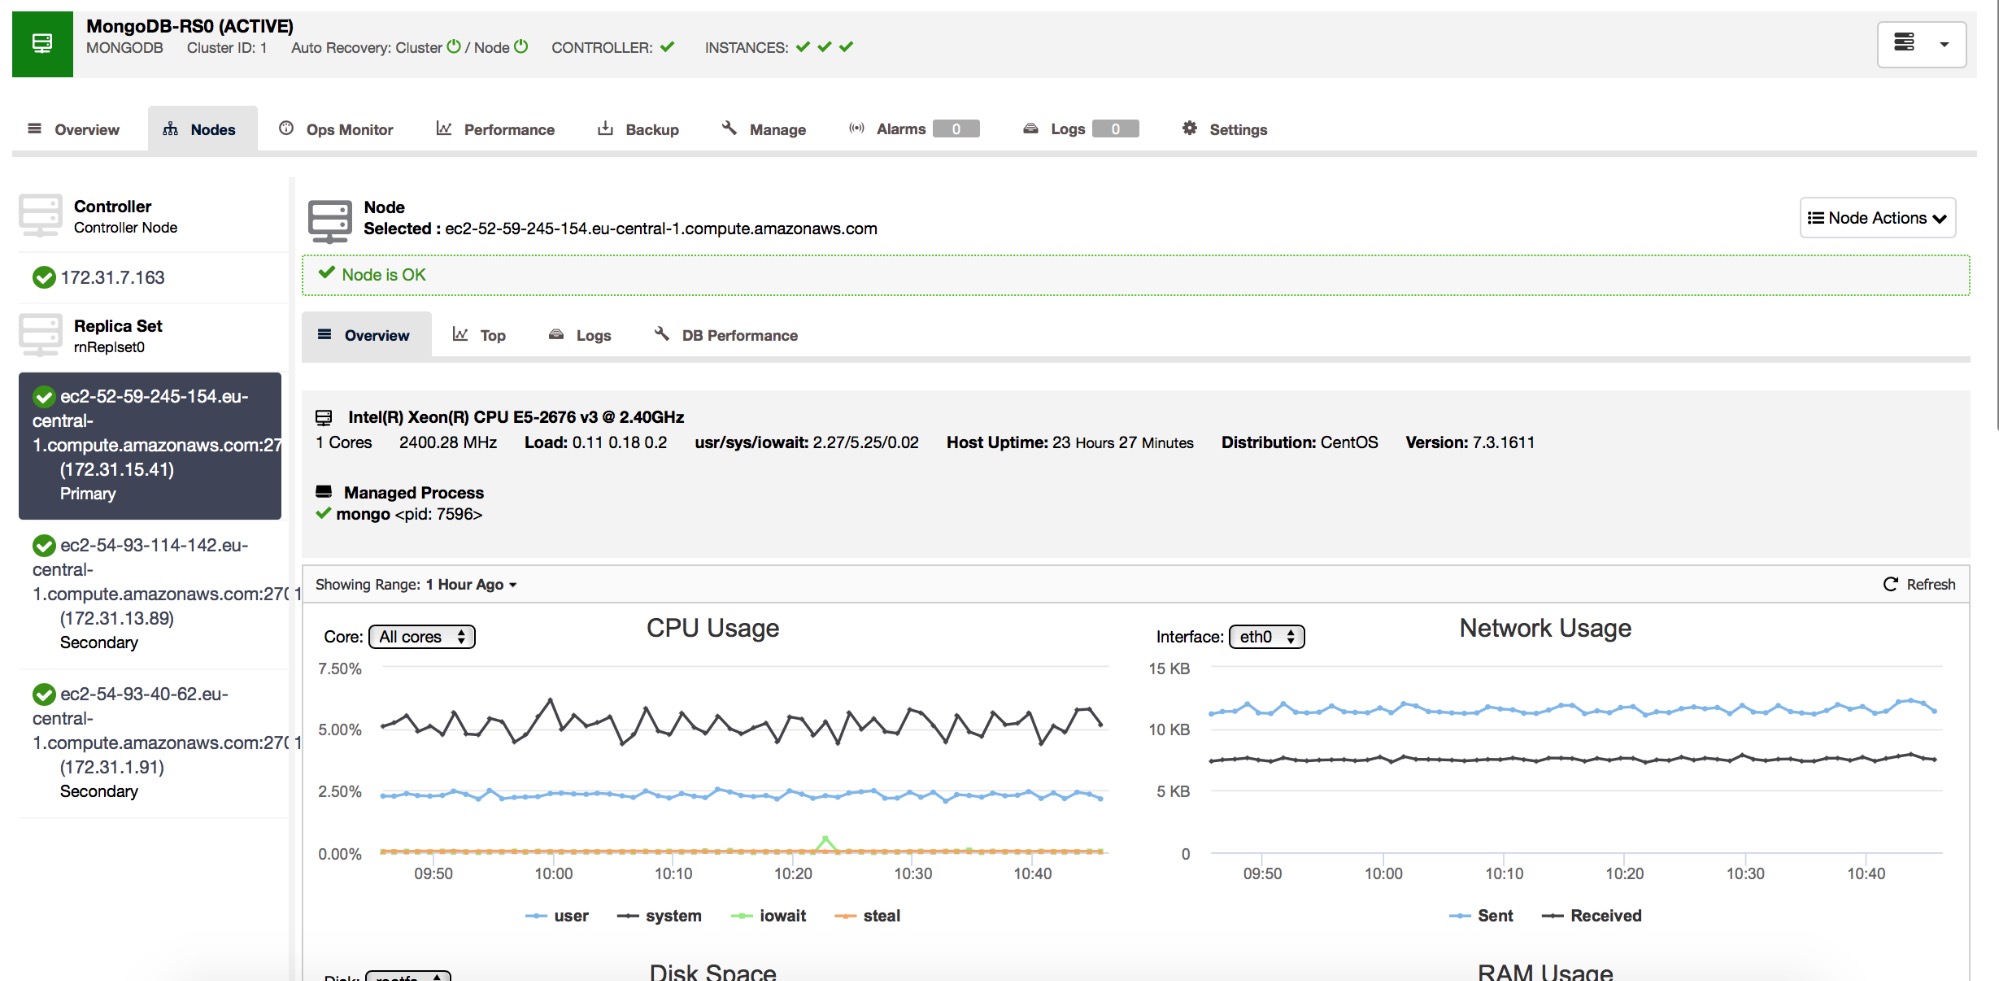Click the Settings gear icon
The image size is (1999, 981).
tap(1190, 128)
